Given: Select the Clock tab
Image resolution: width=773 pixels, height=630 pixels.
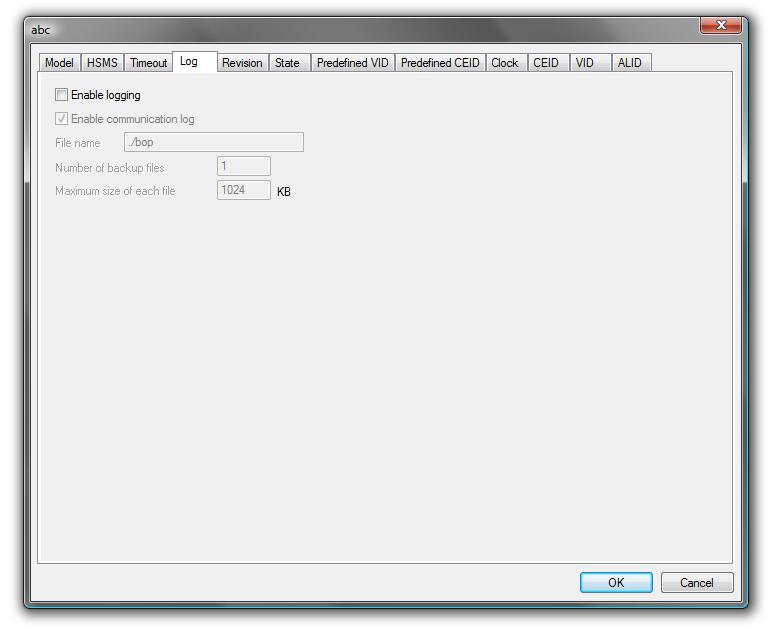Looking at the screenshot, I should 505,63.
